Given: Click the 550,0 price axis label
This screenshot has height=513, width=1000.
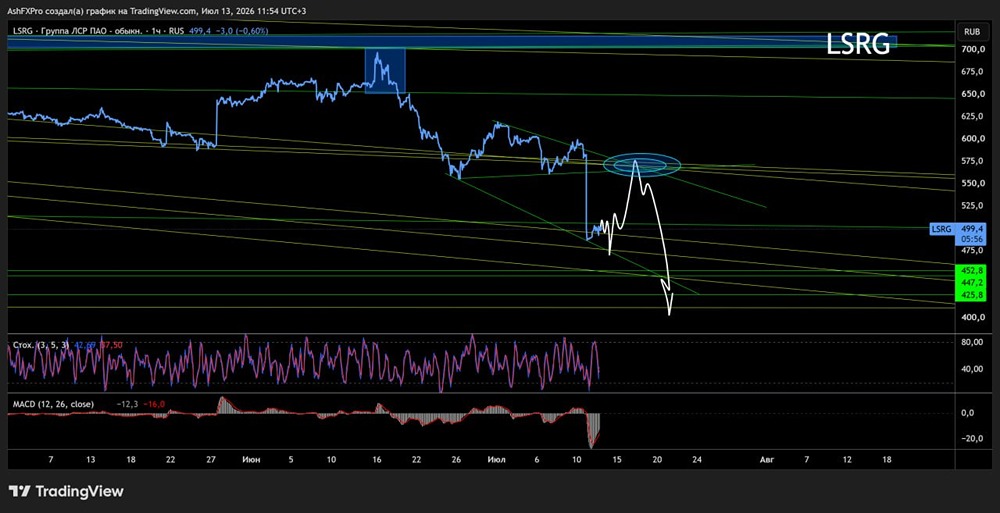Looking at the screenshot, I should pos(973,183).
